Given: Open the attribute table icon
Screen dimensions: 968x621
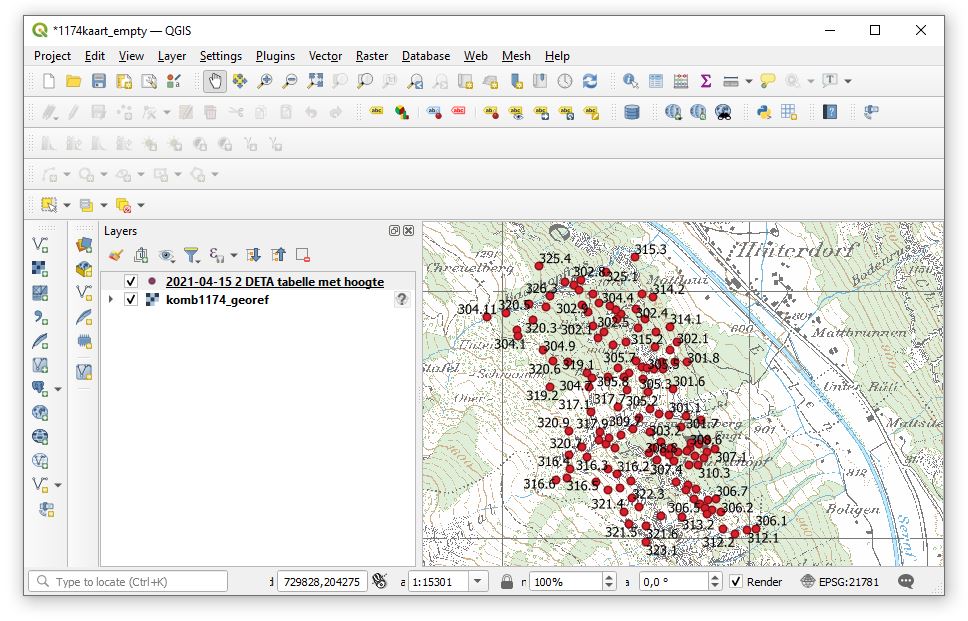Looking at the screenshot, I should 656,81.
